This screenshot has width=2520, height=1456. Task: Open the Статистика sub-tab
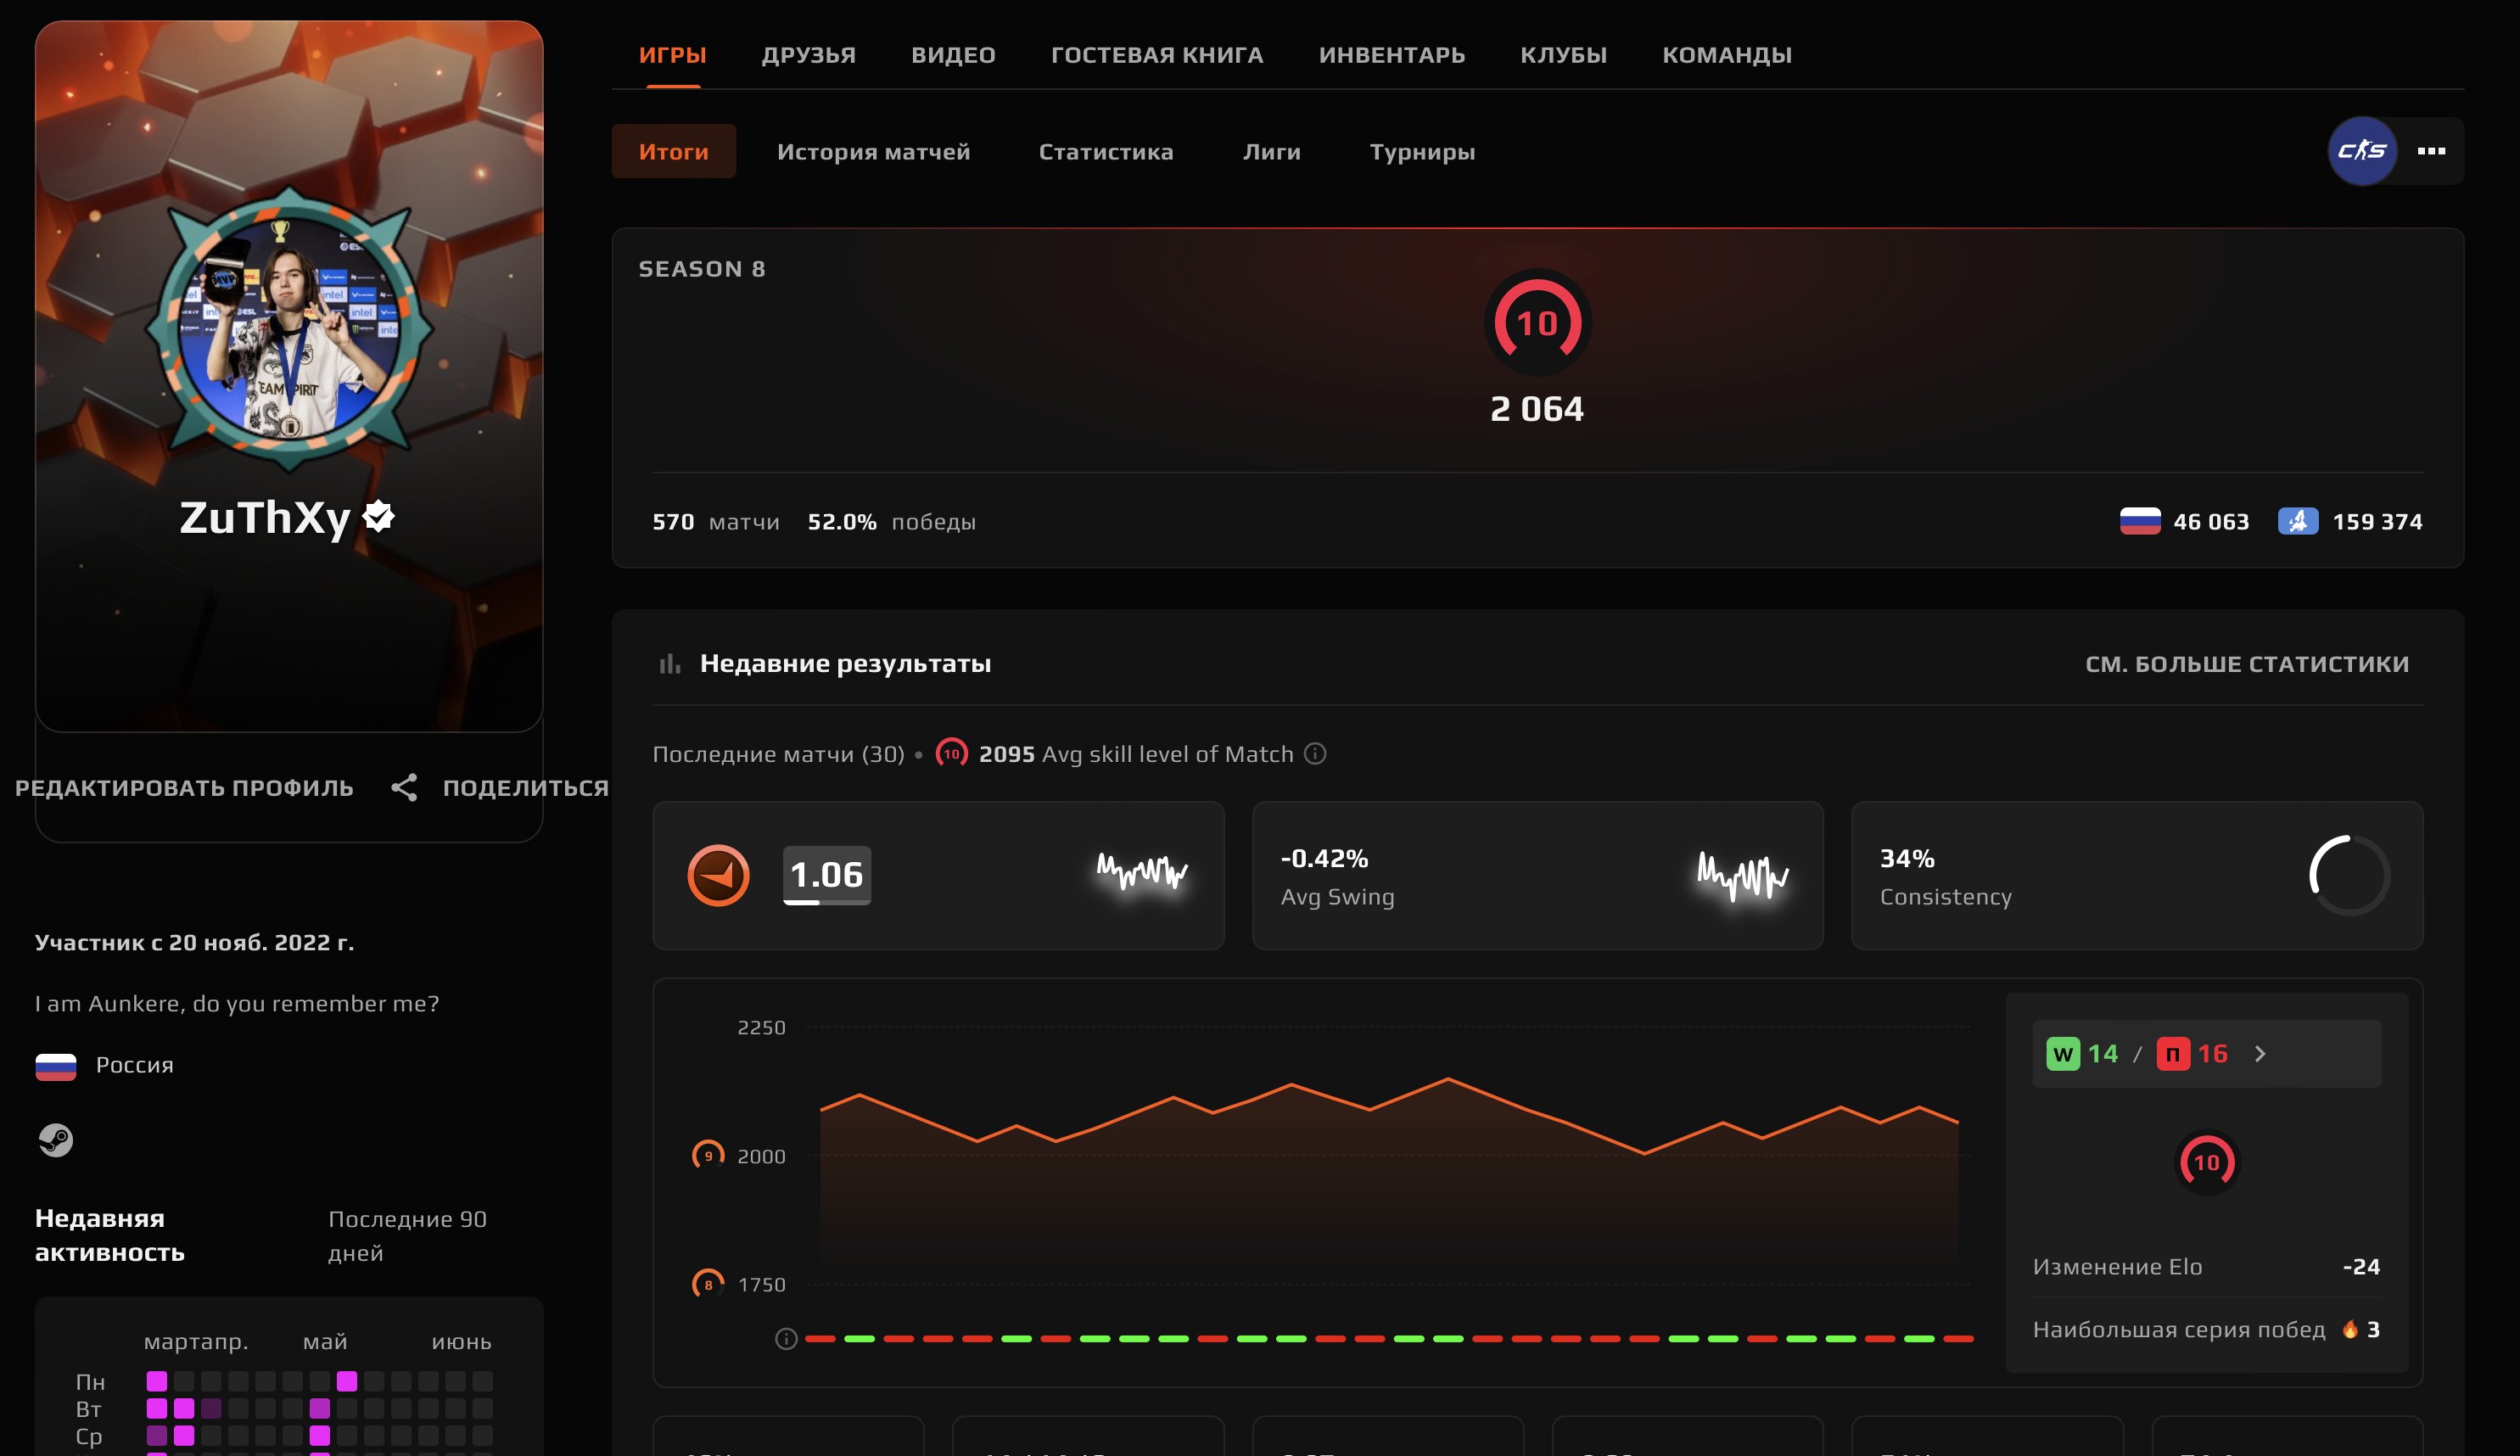point(1105,151)
